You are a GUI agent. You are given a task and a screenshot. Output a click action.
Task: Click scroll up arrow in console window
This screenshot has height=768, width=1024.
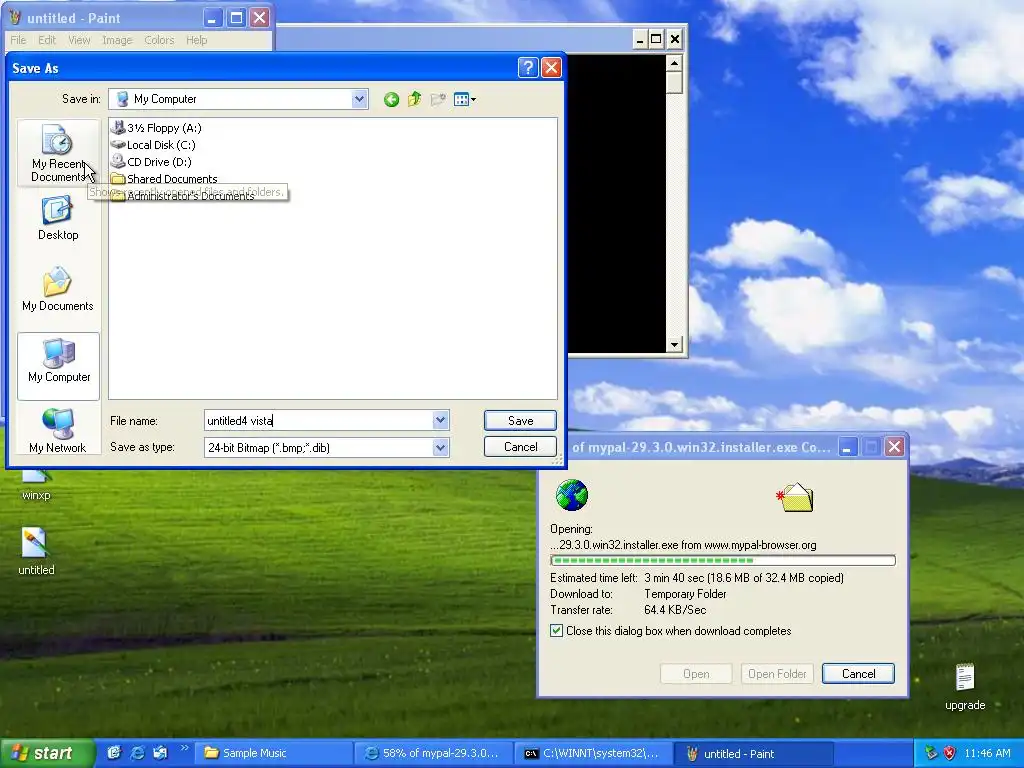coord(674,63)
